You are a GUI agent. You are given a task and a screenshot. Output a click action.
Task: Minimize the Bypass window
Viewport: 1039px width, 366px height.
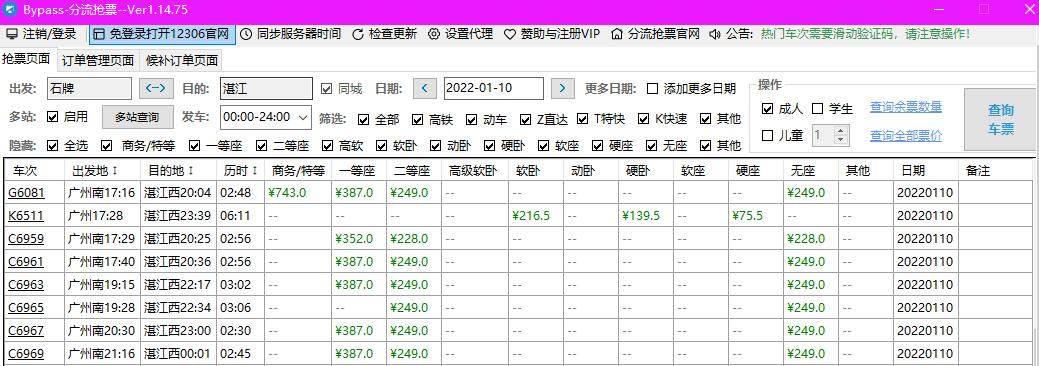click(x=938, y=9)
